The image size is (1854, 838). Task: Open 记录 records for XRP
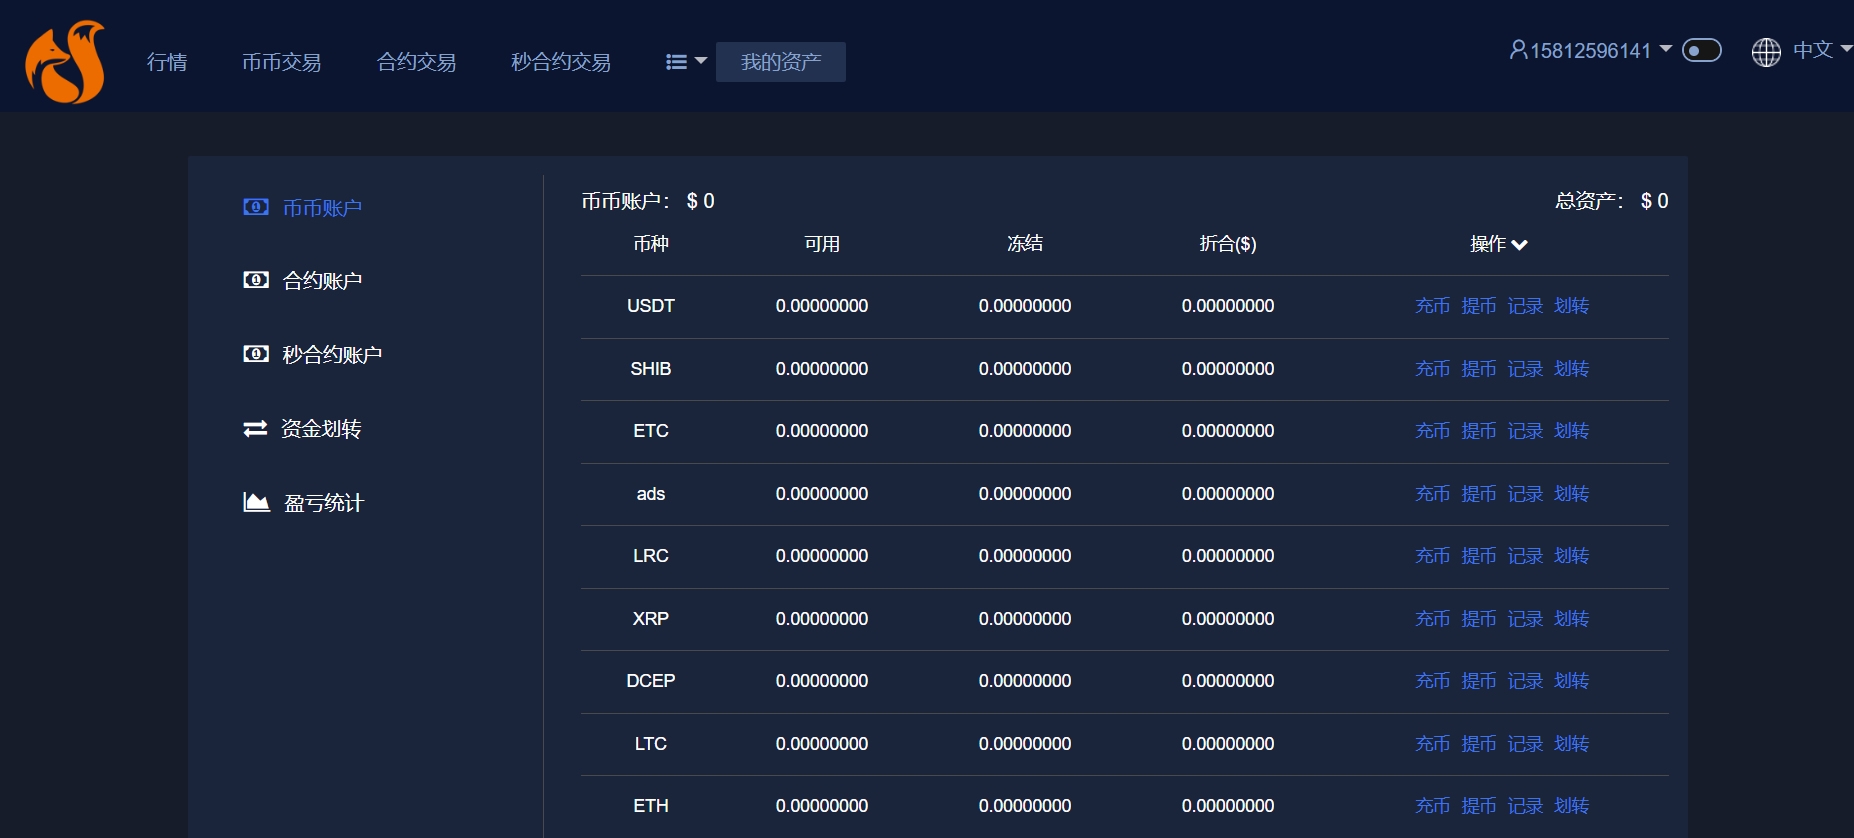(x=1525, y=619)
